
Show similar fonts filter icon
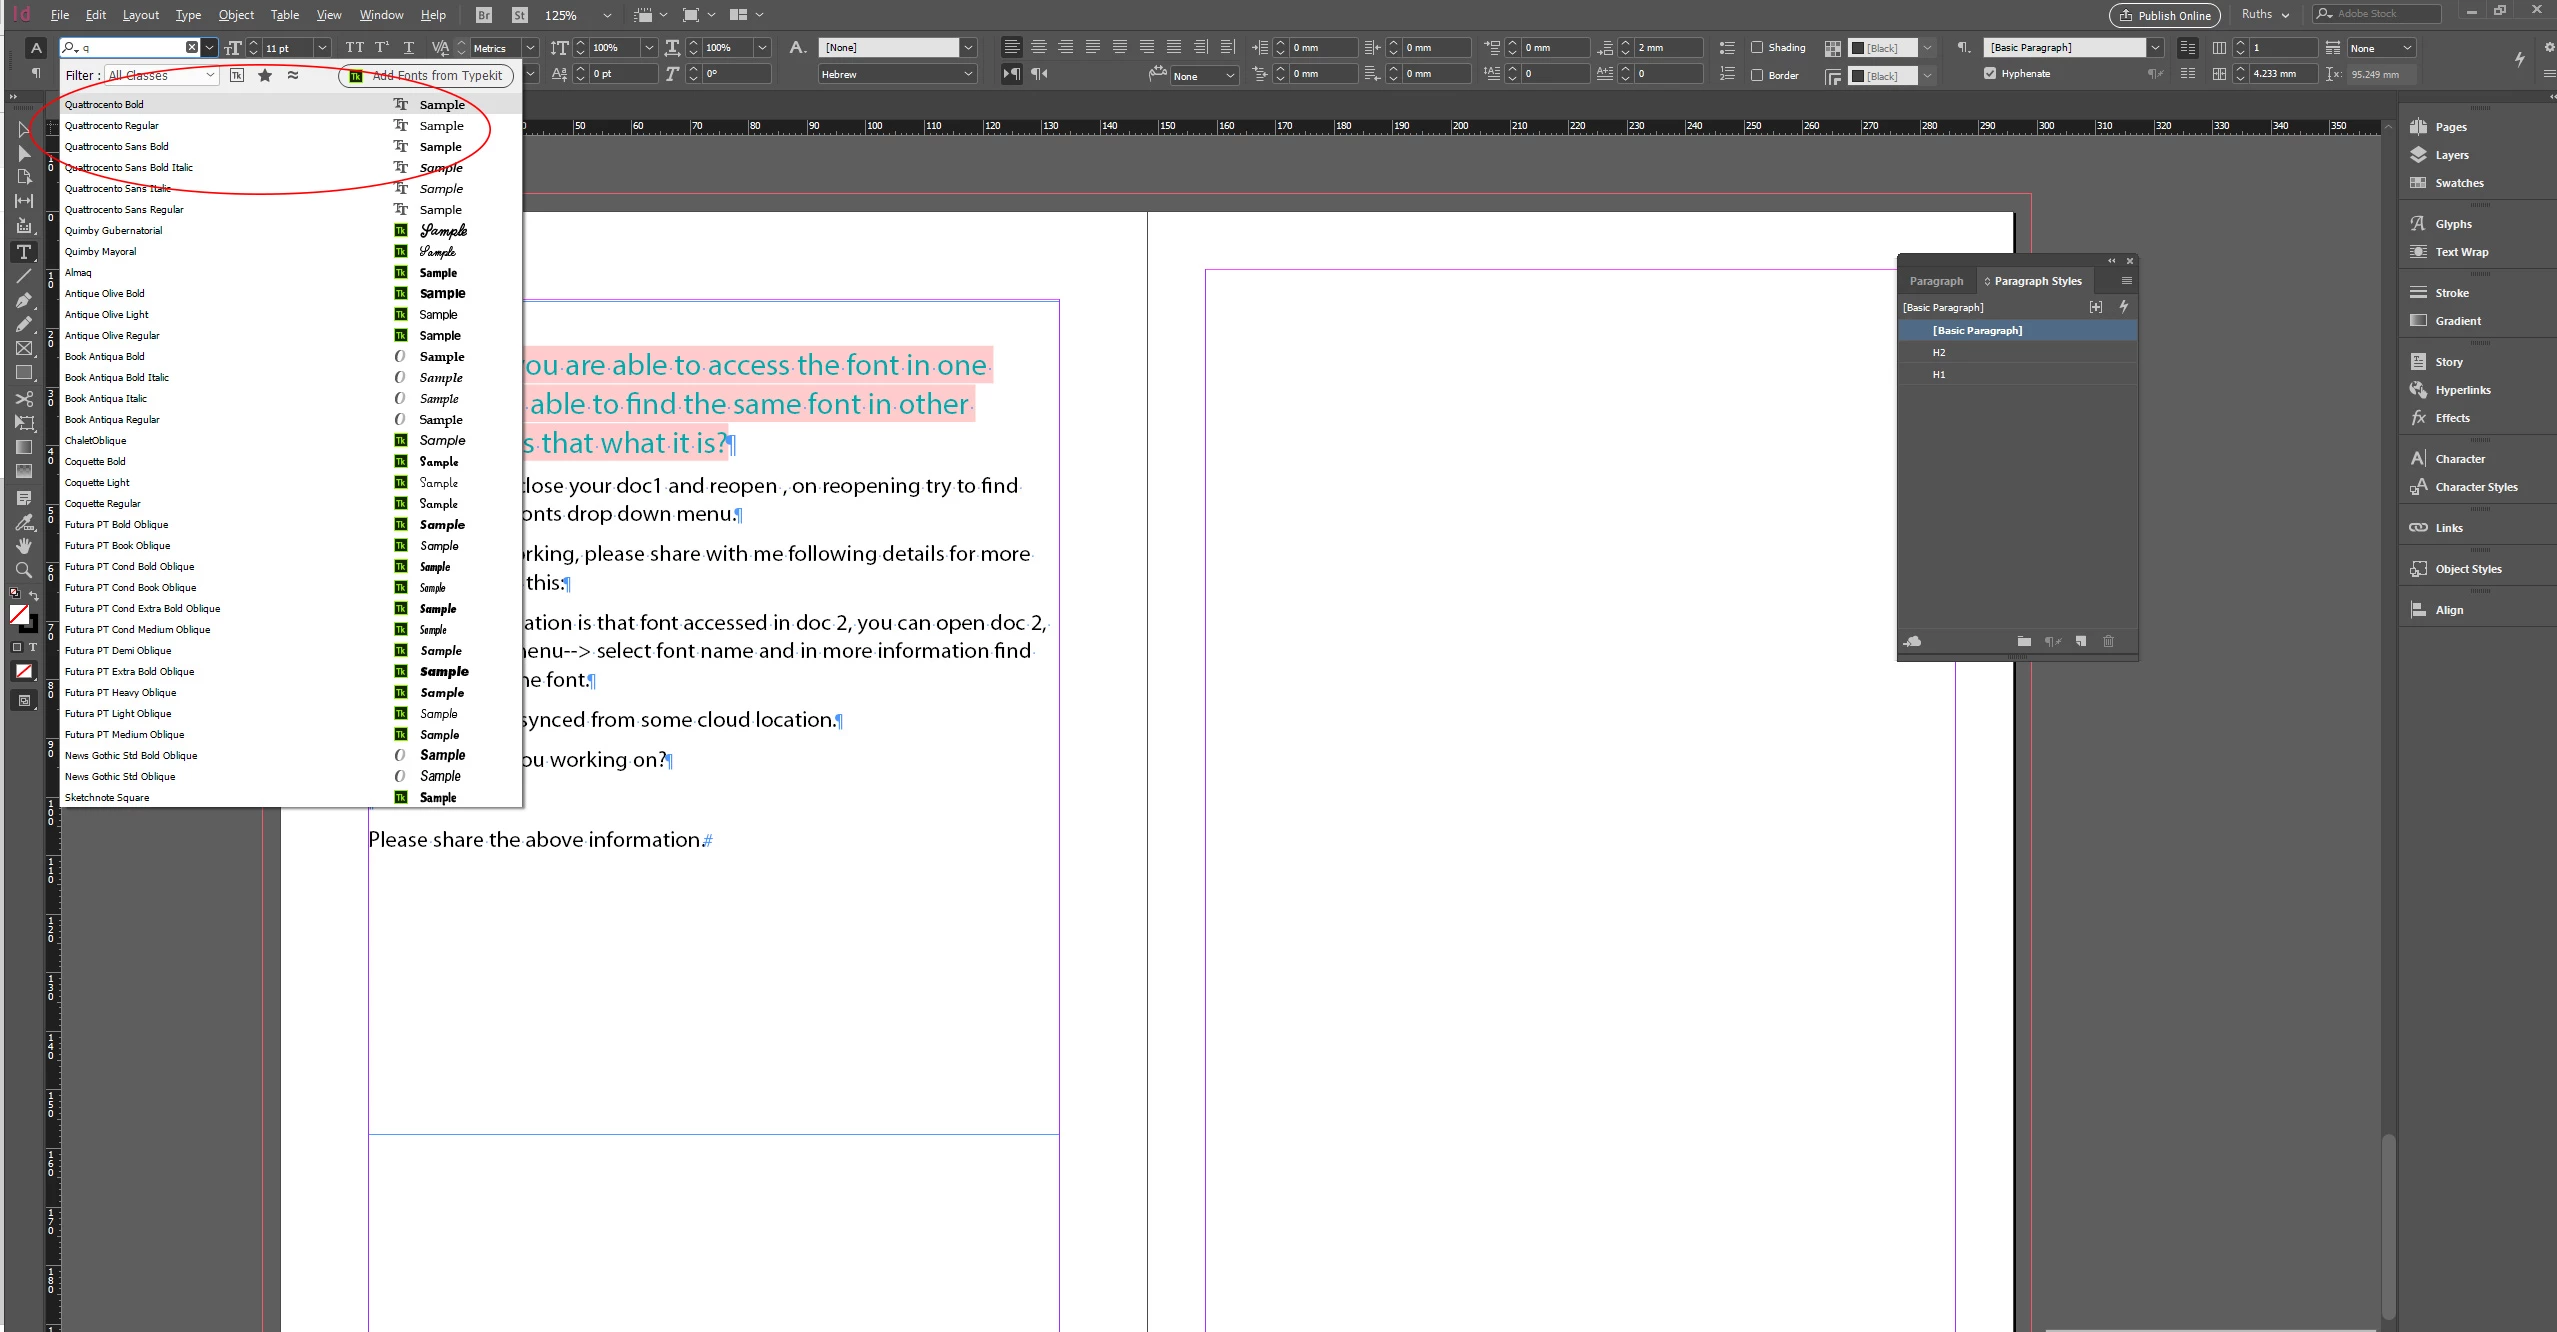point(293,76)
